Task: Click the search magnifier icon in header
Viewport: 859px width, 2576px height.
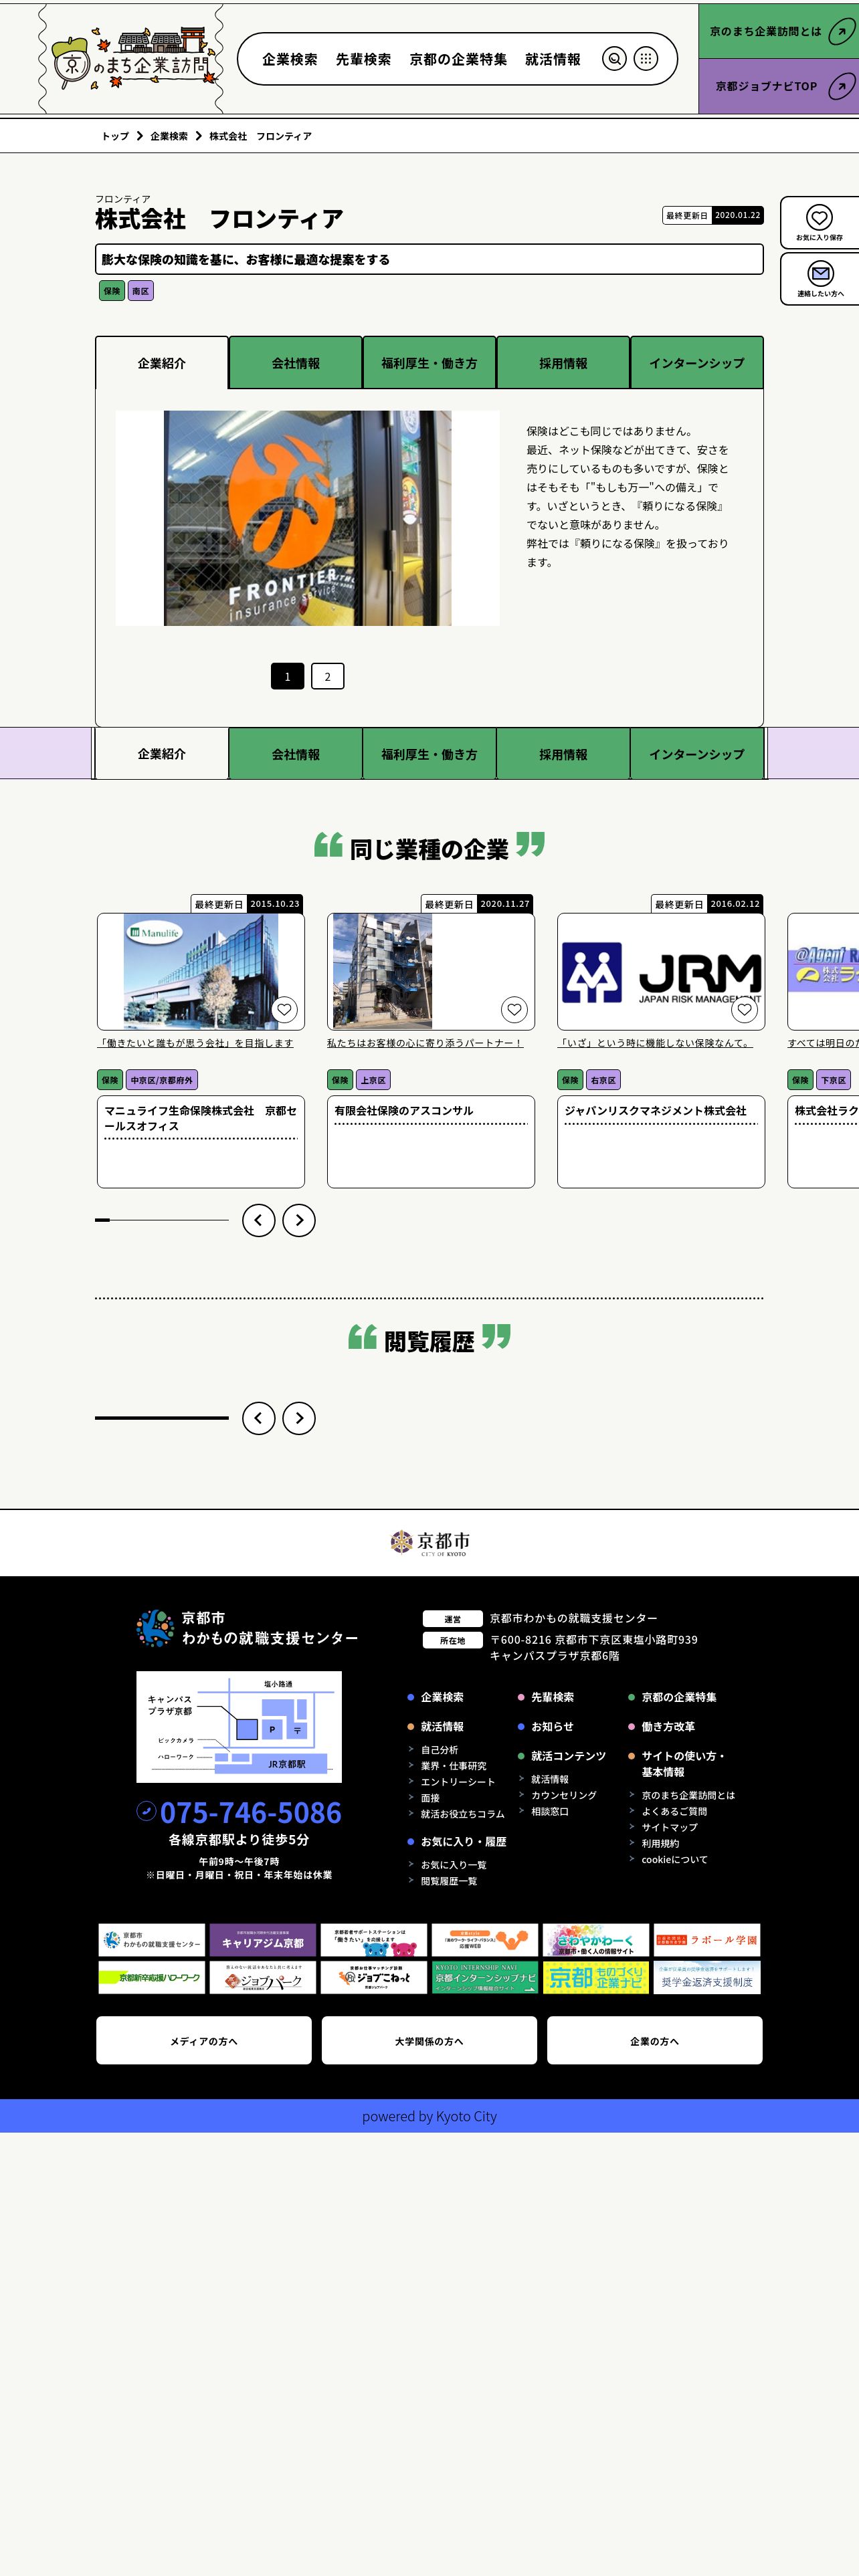Action: 614,59
